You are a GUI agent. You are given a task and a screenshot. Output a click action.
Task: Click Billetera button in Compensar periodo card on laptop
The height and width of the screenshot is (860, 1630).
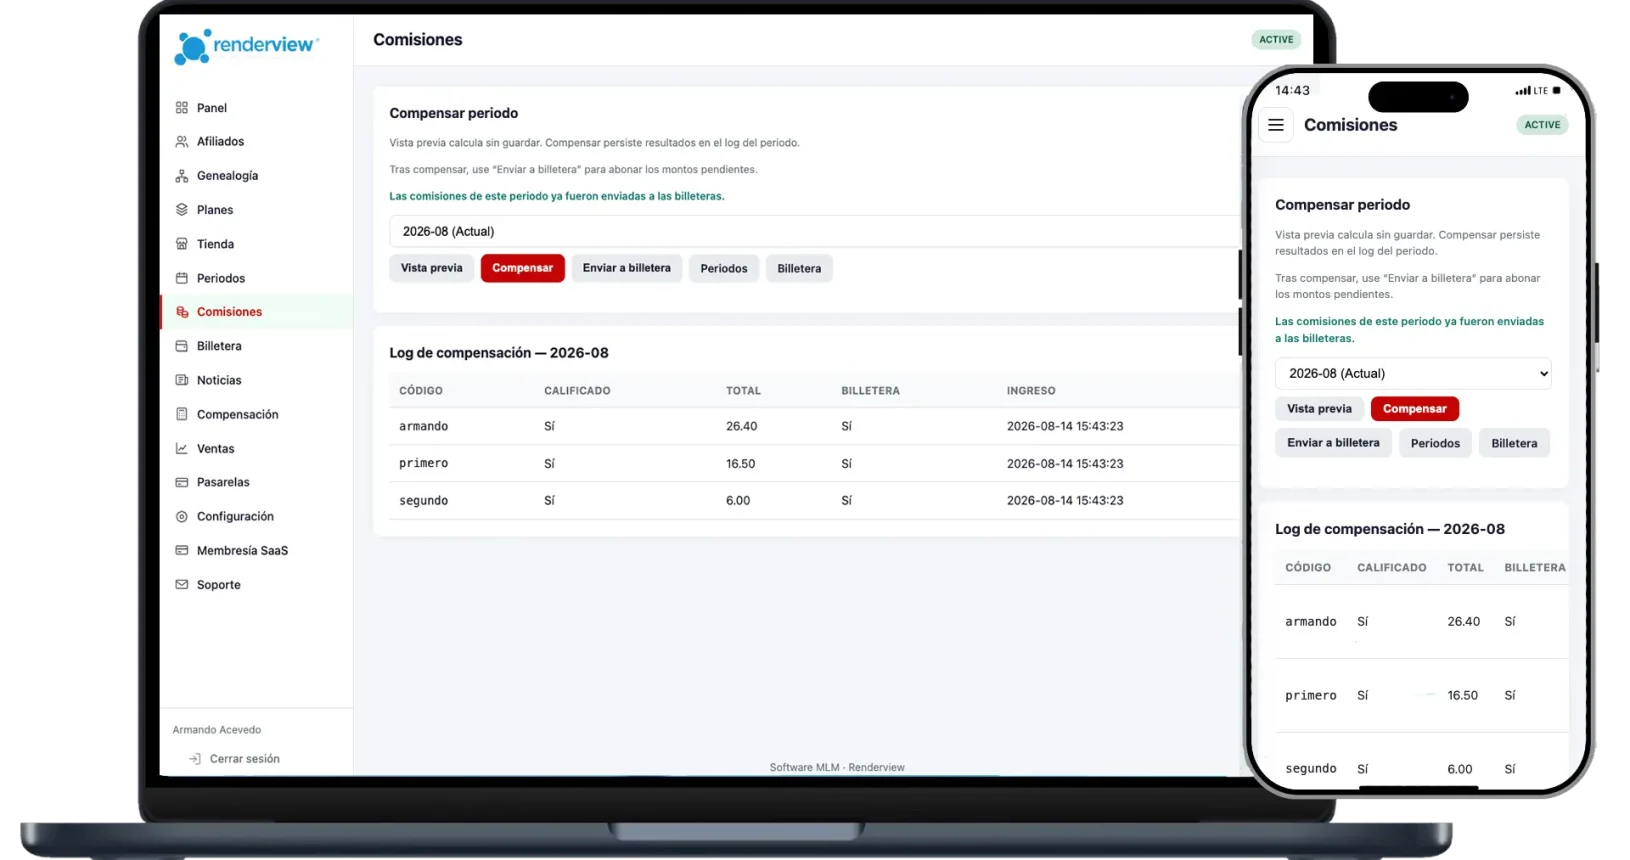point(799,268)
